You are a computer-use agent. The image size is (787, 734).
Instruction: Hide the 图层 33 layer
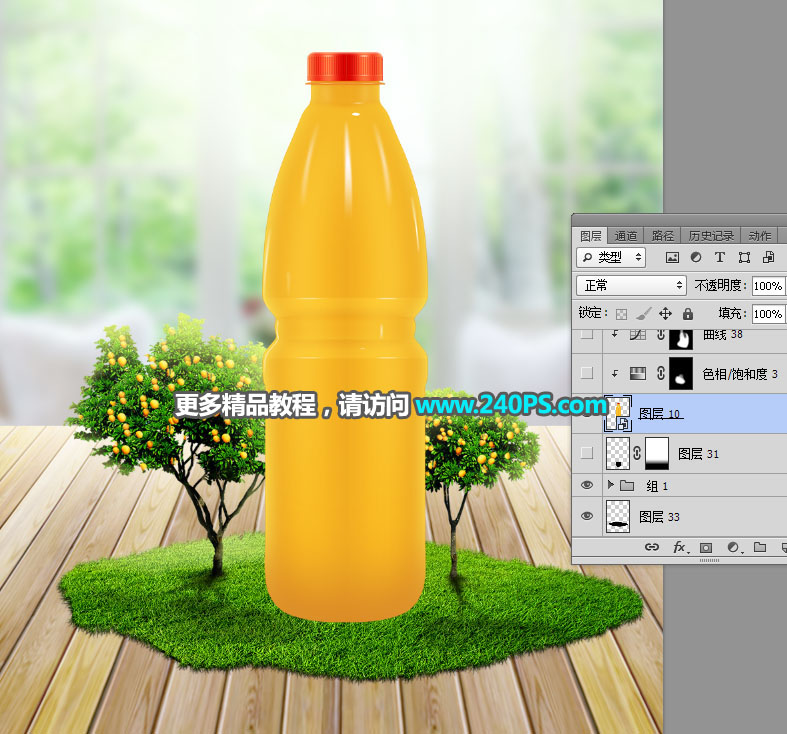pyautogui.click(x=587, y=516)
